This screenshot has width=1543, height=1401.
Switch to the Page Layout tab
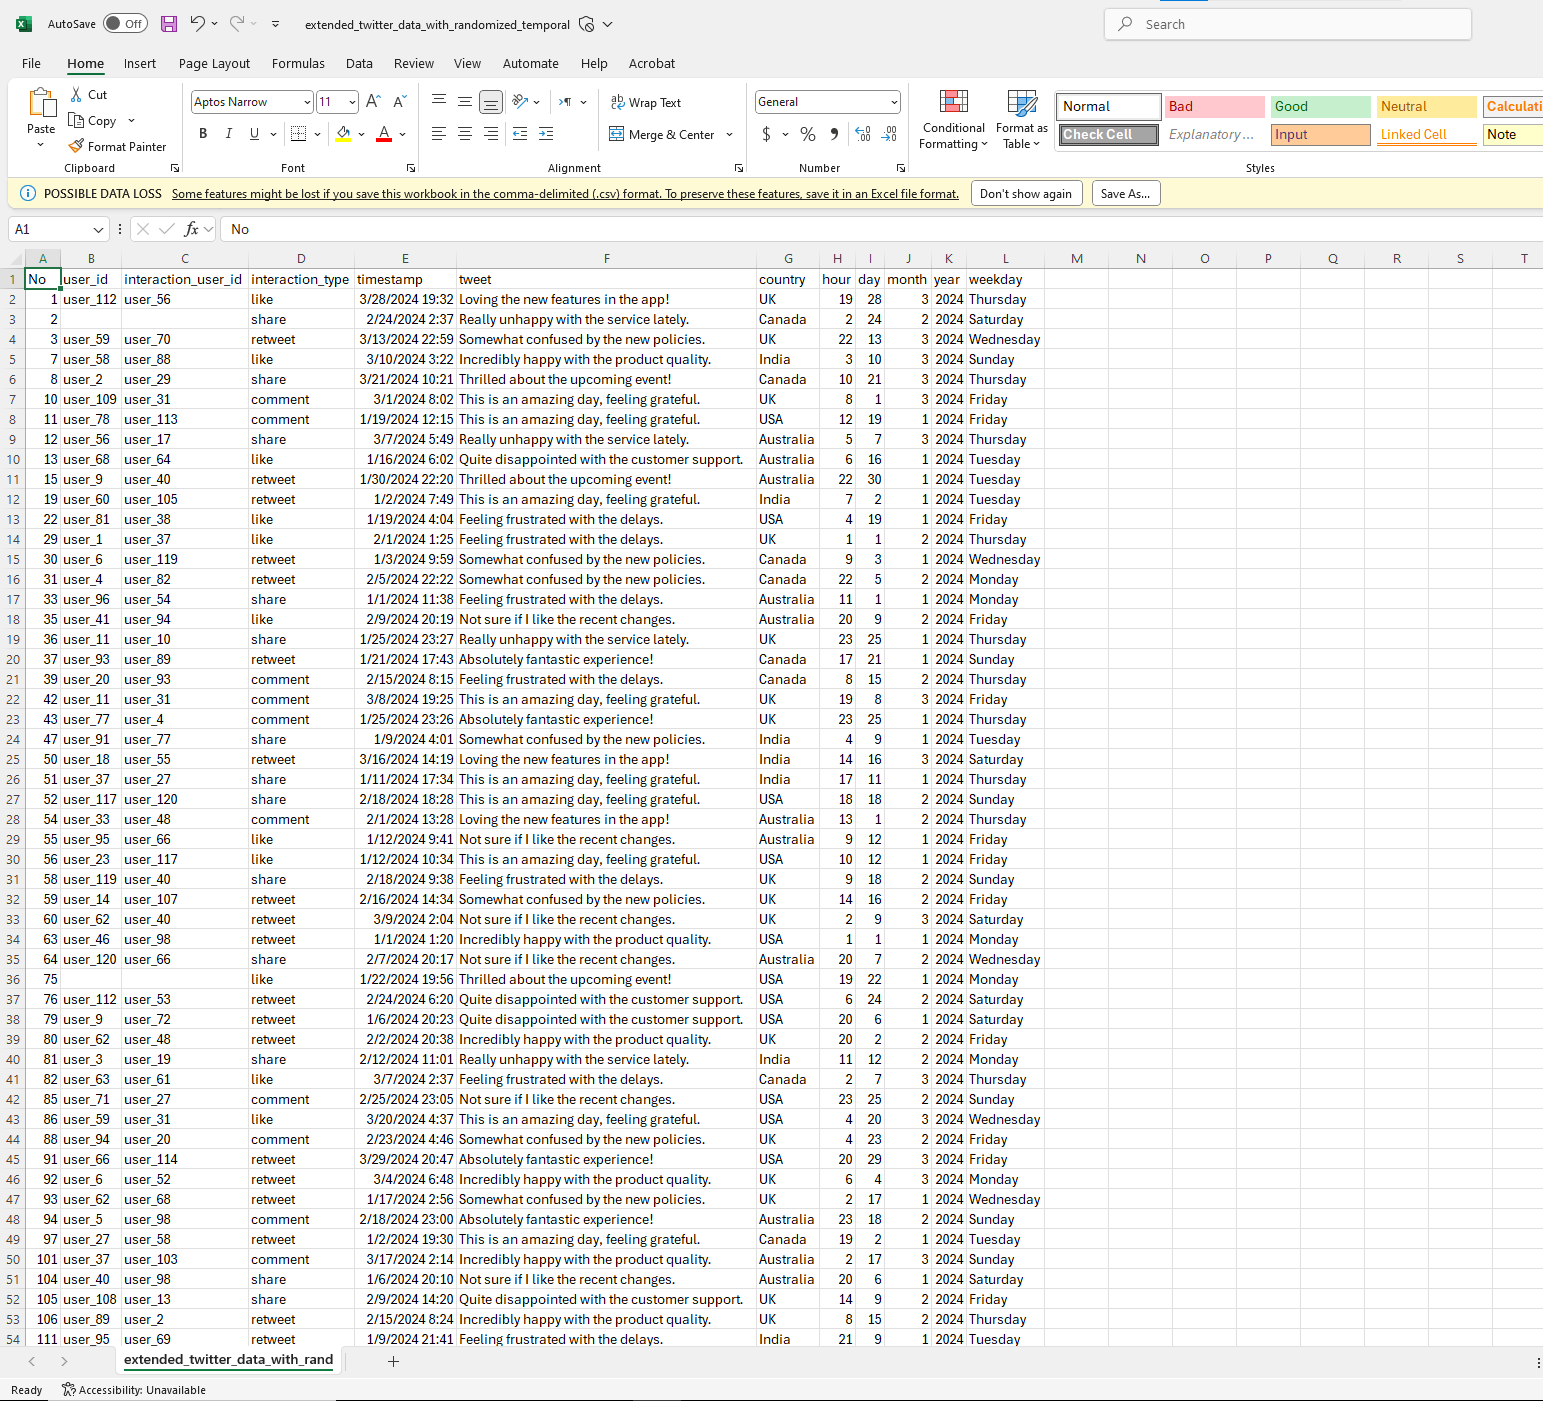click(214, 63)
